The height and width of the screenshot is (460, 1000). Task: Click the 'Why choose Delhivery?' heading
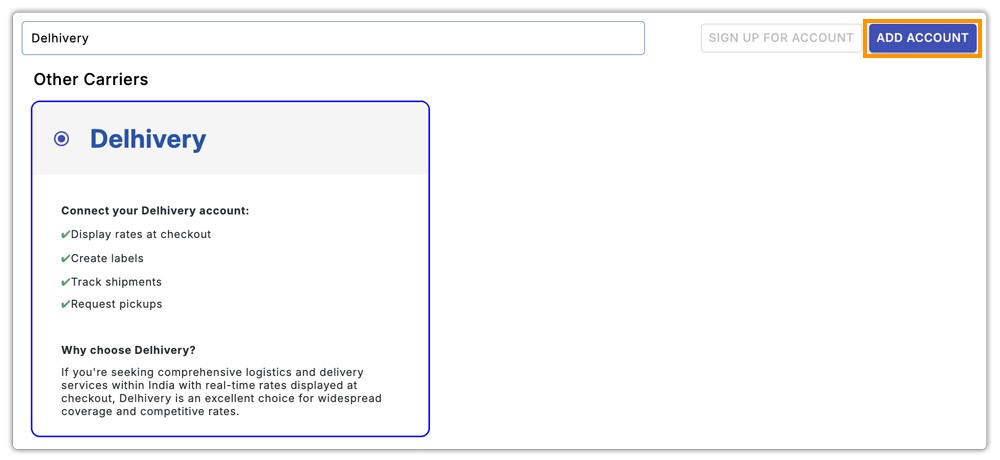coord(128,350)
